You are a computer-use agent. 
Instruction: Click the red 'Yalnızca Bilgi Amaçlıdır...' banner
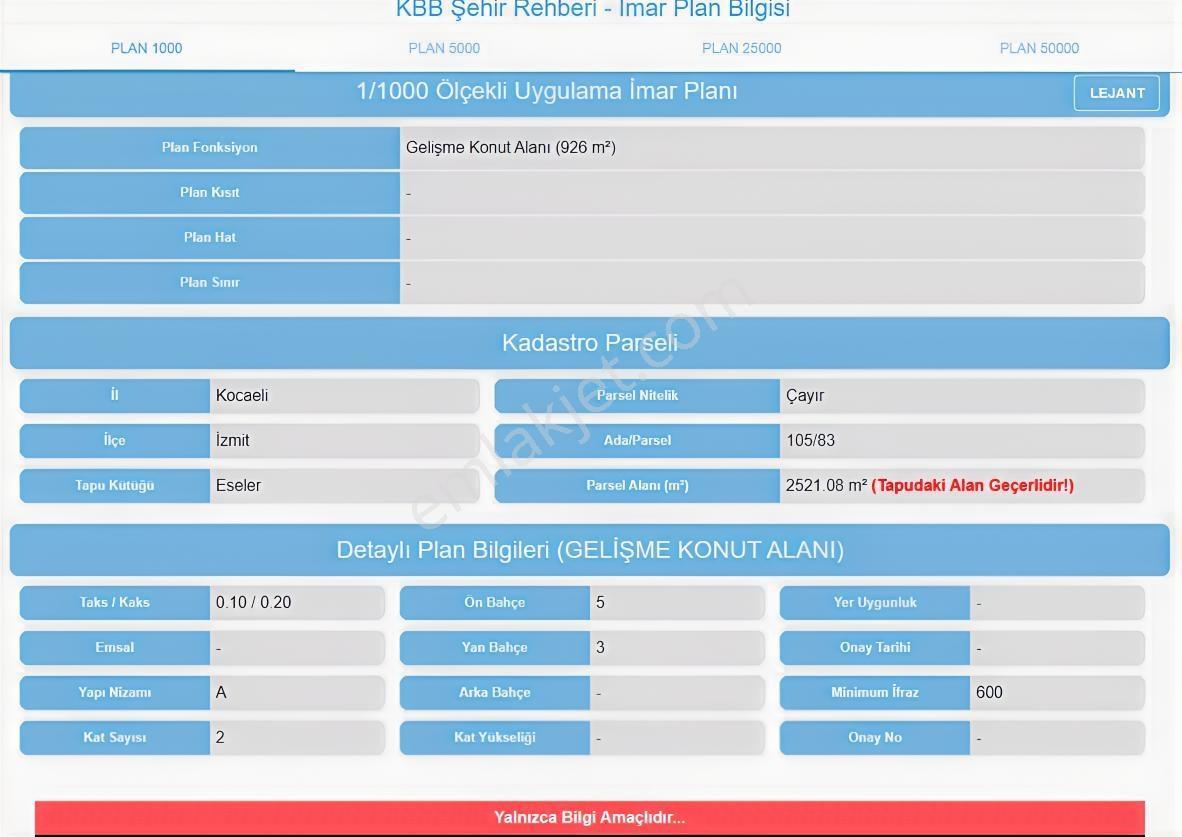589,818
